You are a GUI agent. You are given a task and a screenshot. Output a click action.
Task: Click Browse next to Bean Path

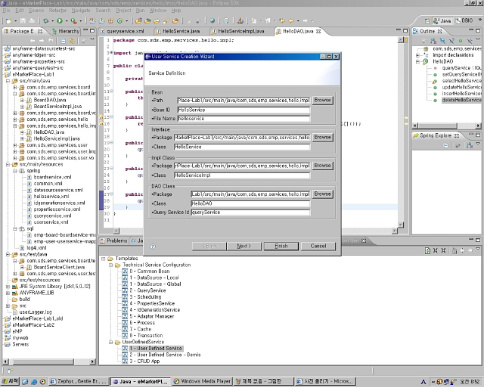[322, 100]
